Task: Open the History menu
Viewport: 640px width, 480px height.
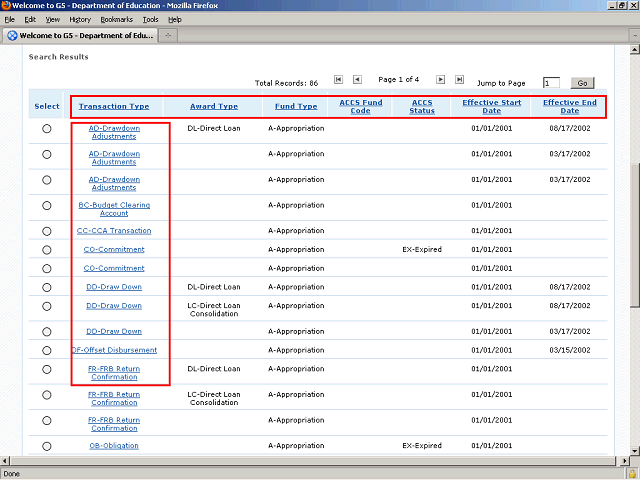Action: [80, 19]
